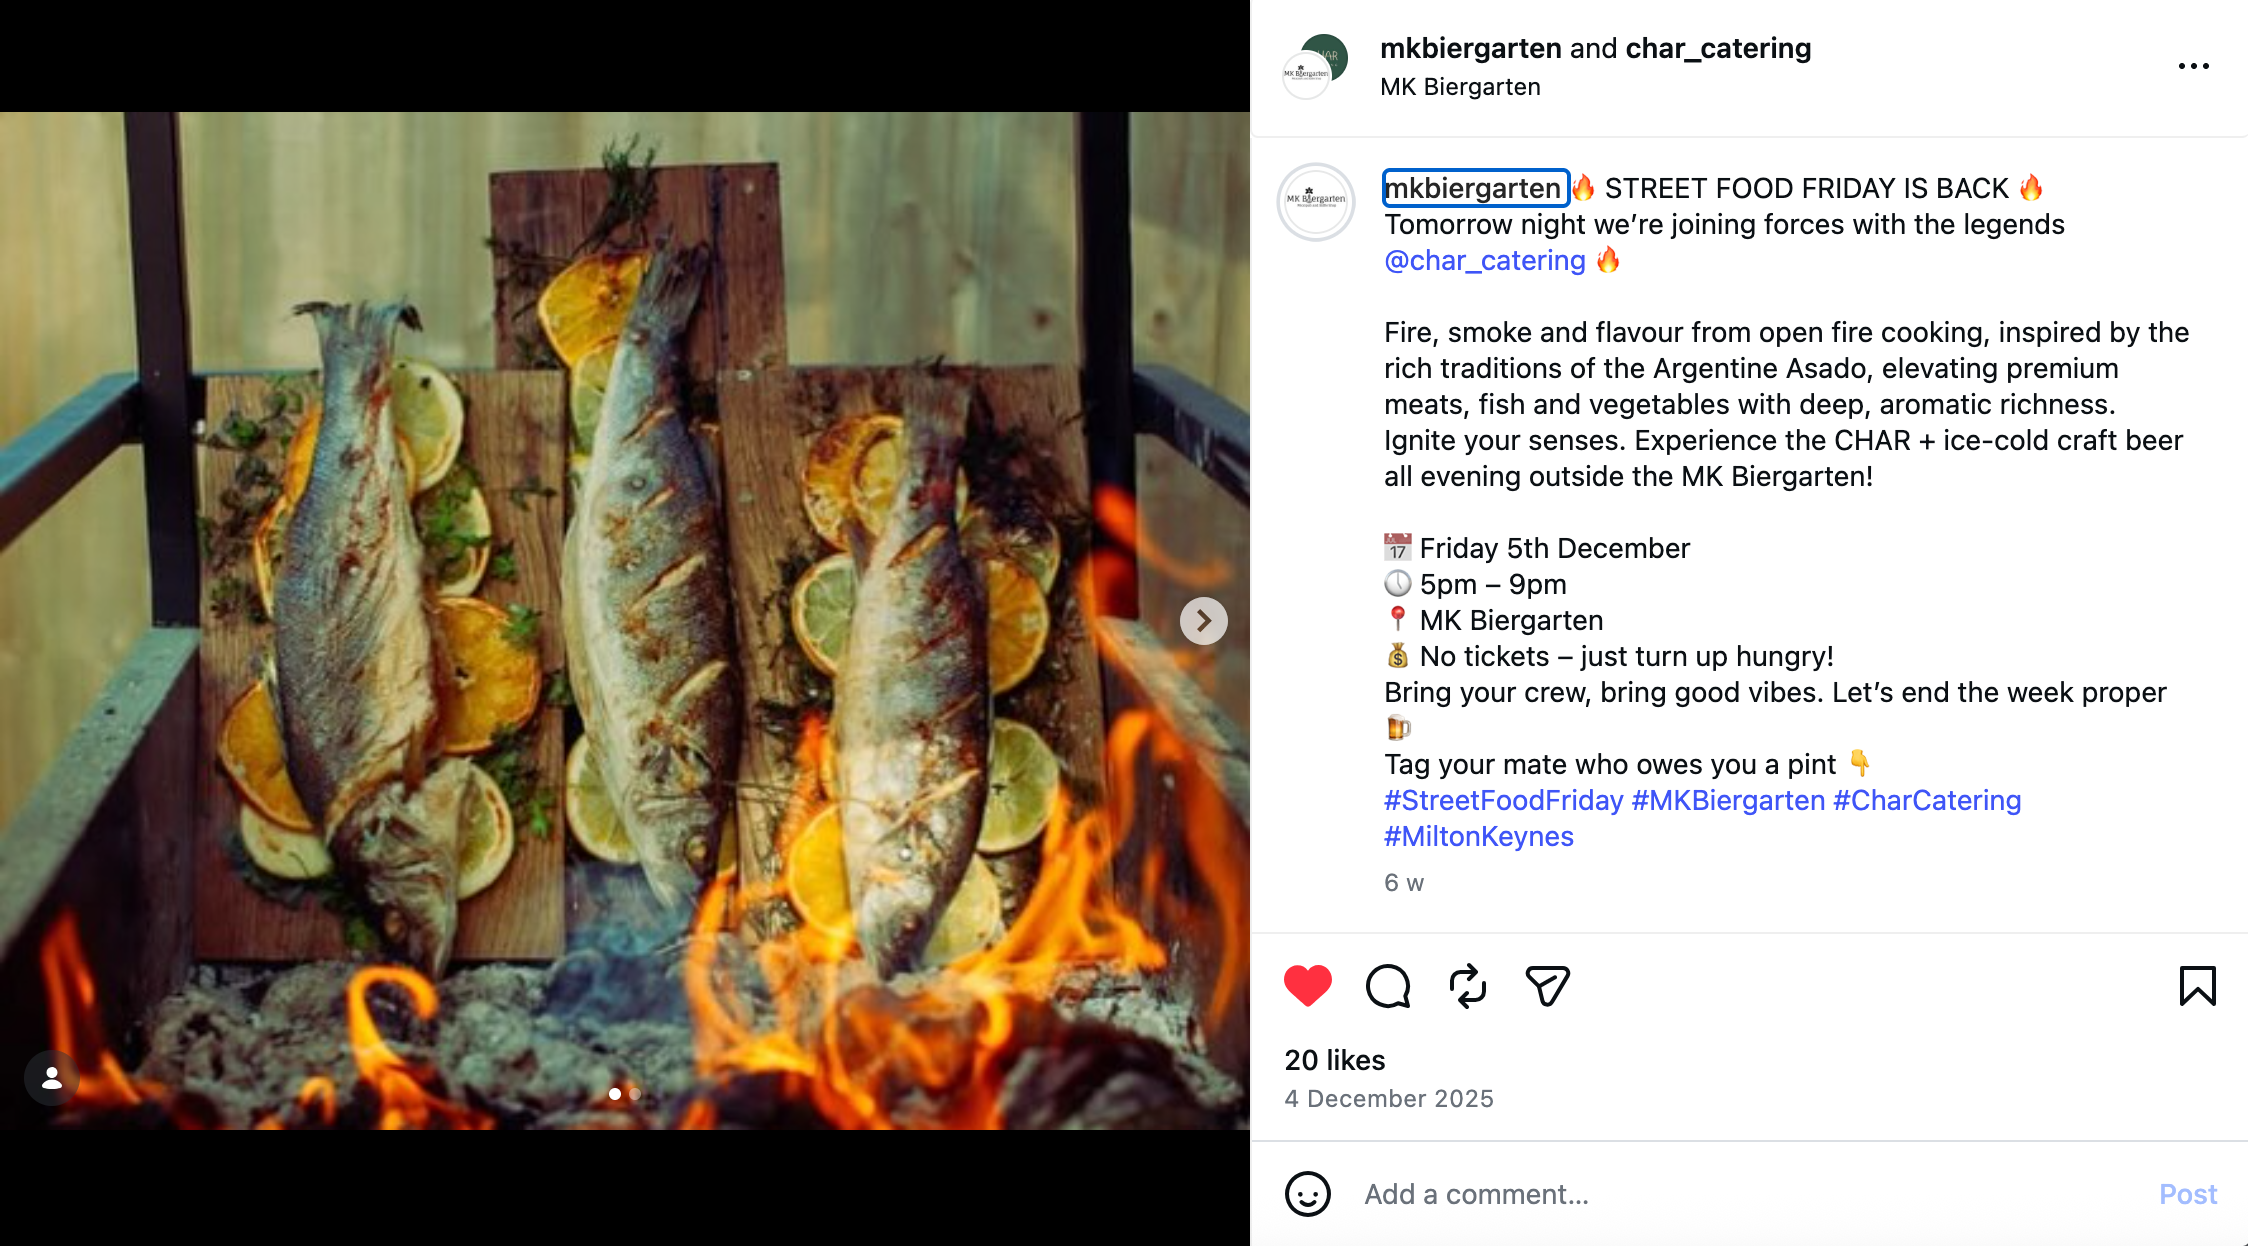Visit the #MiltonKeynes hashtag page
Image resolution: width=2248 pixels, height=1246 pixels.
(1478, 837)
